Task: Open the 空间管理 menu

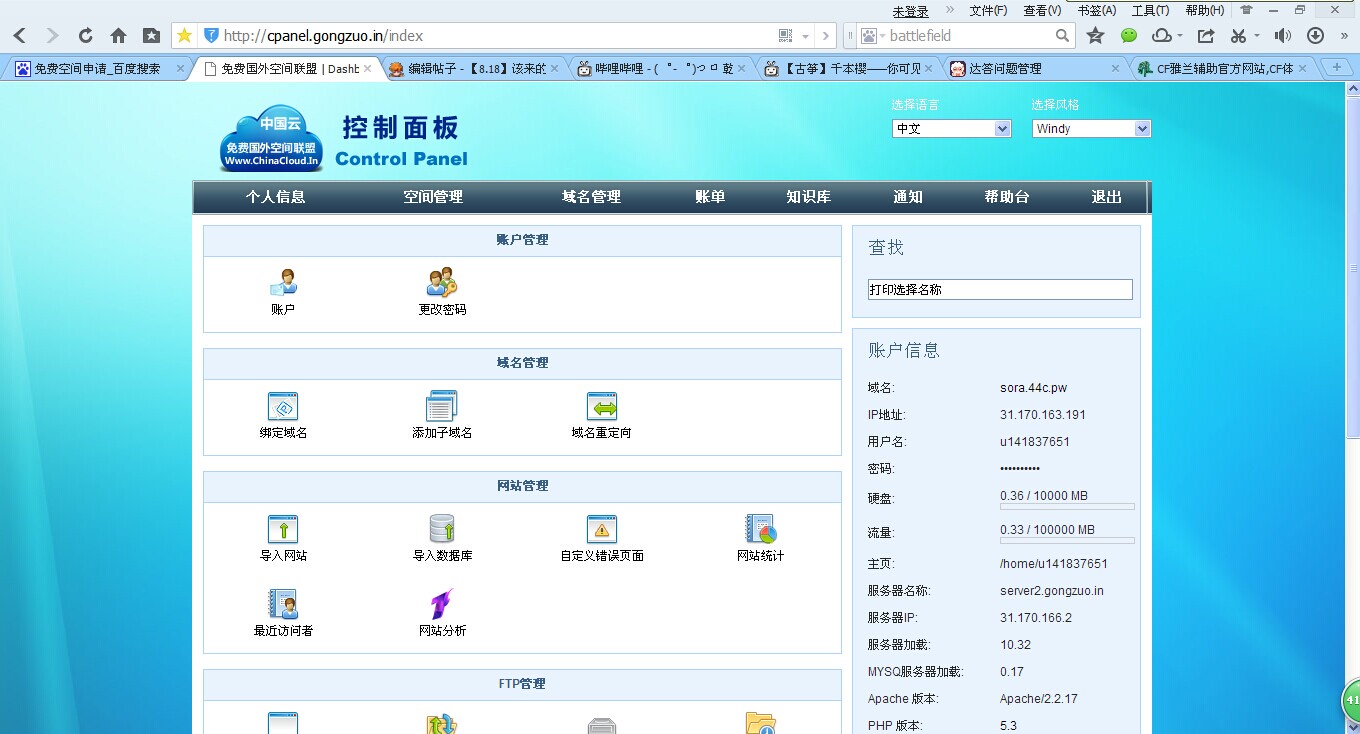Action: pos(433,197)
